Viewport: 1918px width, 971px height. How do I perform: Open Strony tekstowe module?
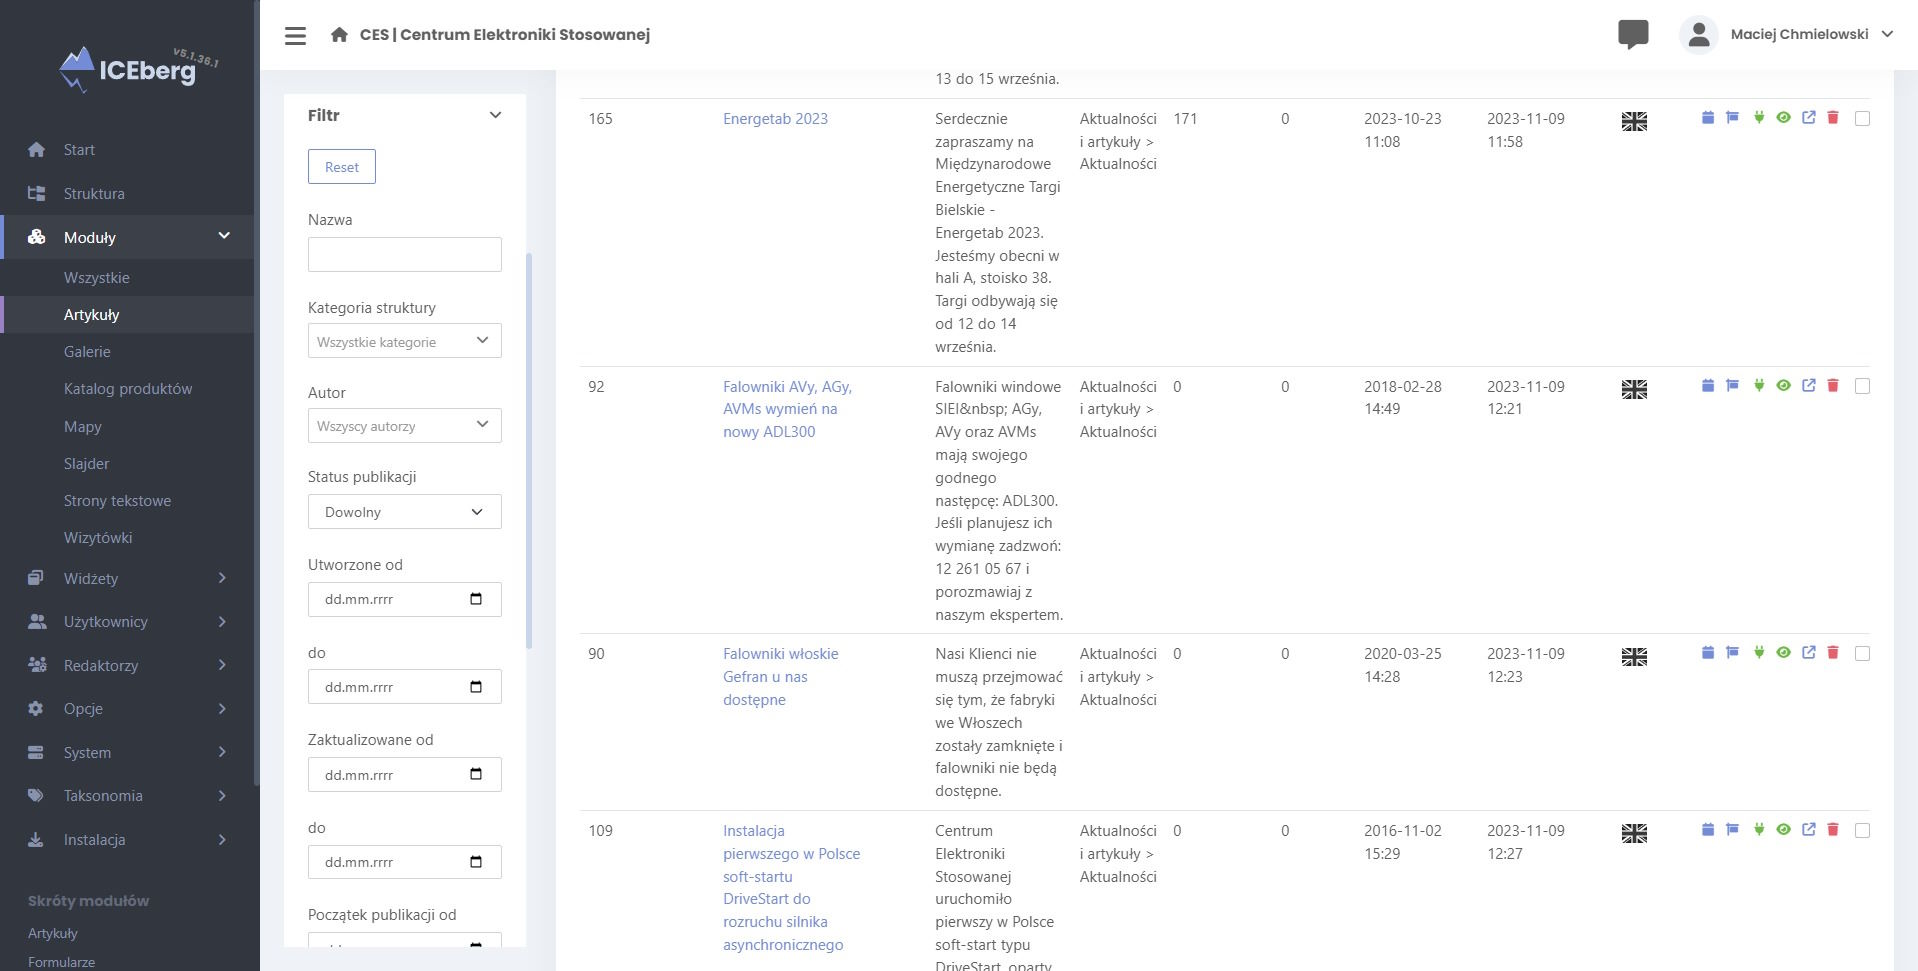(117, 501)
